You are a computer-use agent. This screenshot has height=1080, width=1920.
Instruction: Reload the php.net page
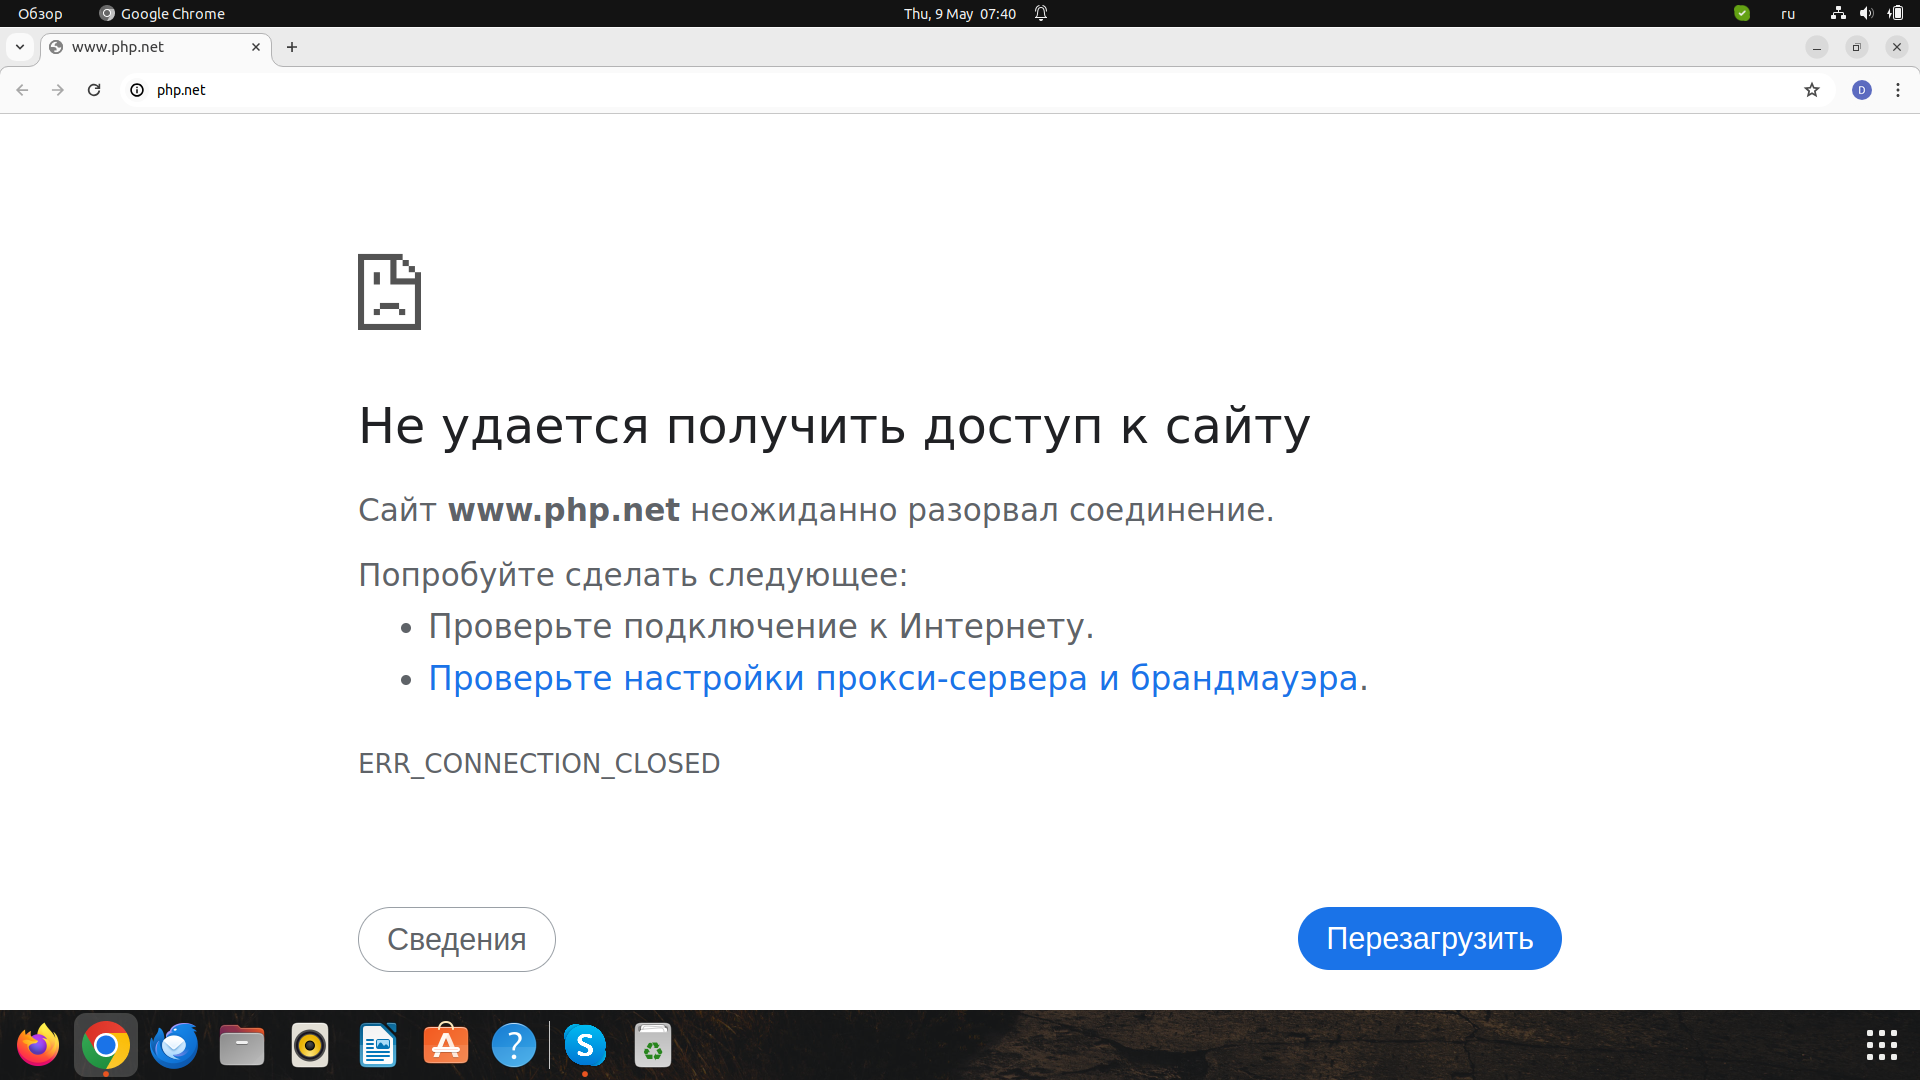click(x=94, y=90)
